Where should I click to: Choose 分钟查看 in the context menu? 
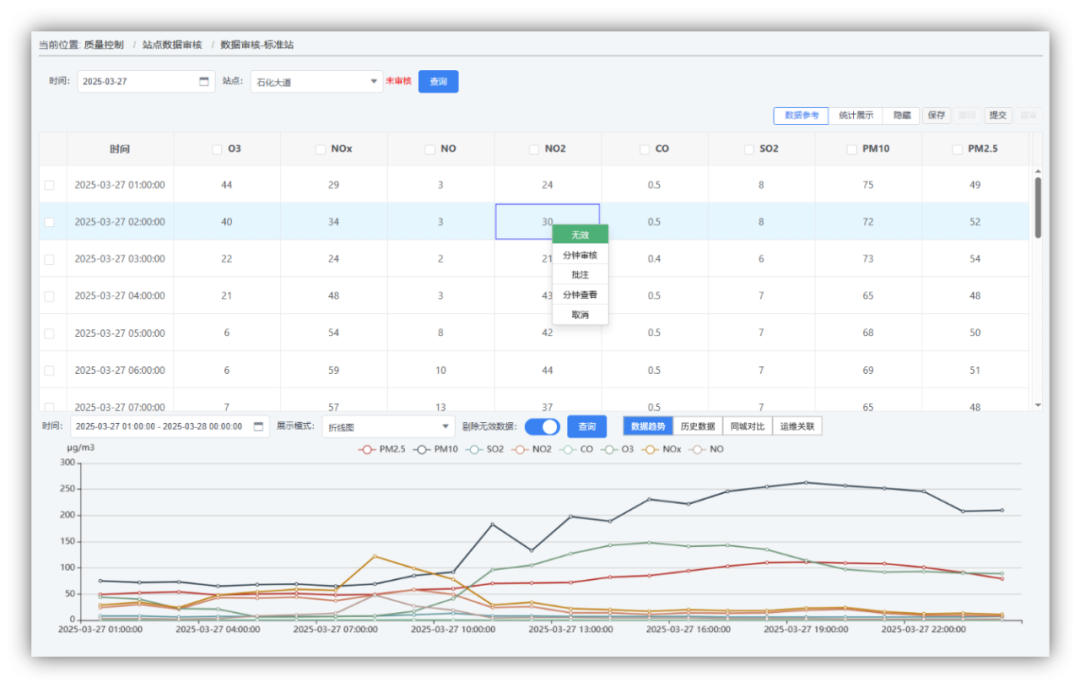(x=580, y=295)
